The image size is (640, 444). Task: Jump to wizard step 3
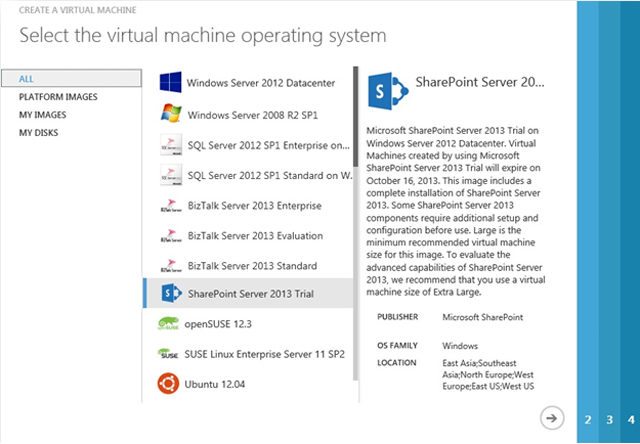609,420
